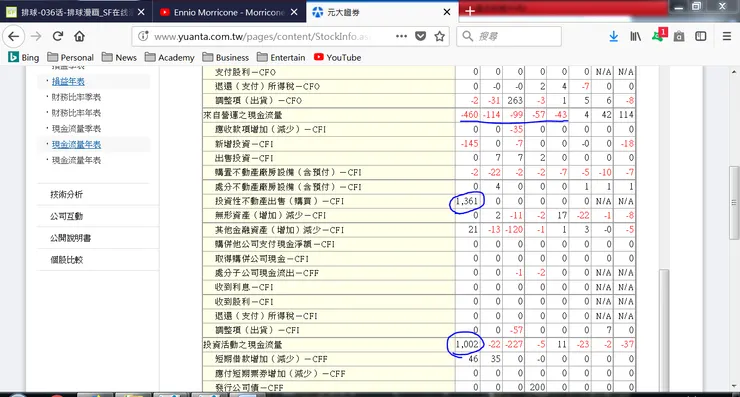This screenshot has height=397, width=740.
Task: Click the 114 operating cash flow cell
Action: [626, 115]
